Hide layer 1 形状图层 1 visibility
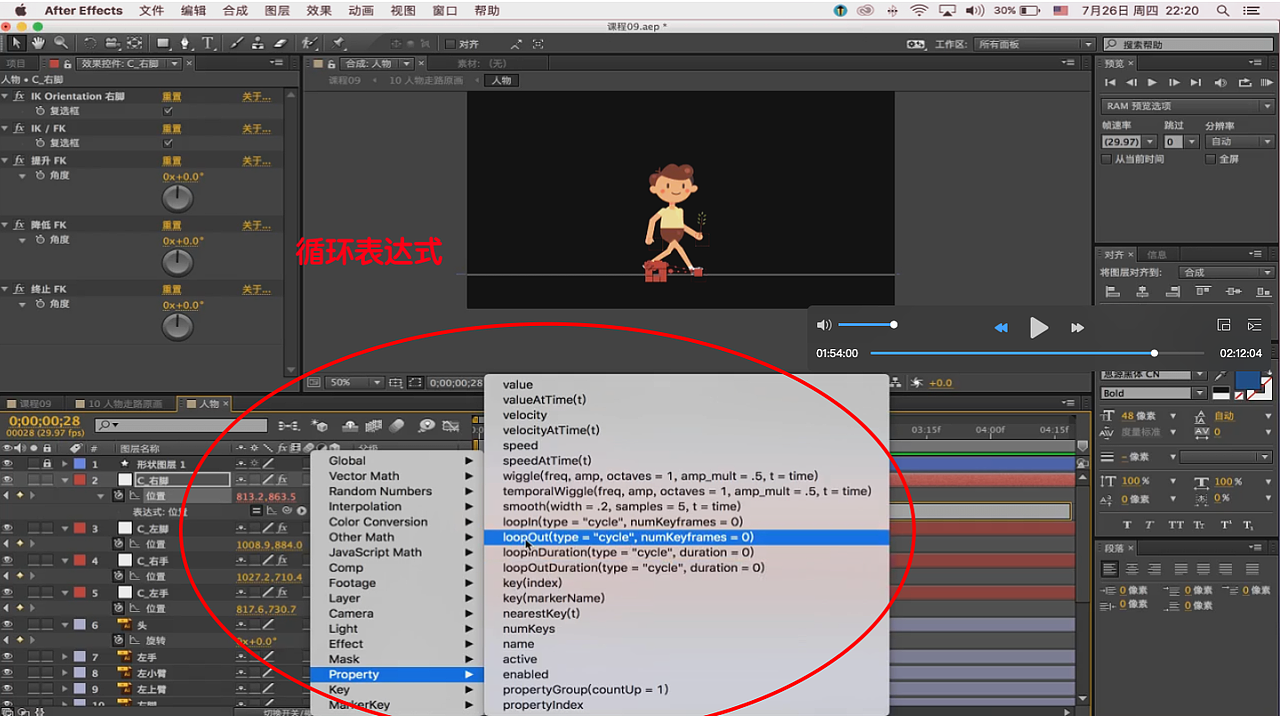1280x716 pixels. [x=8, y=464]
